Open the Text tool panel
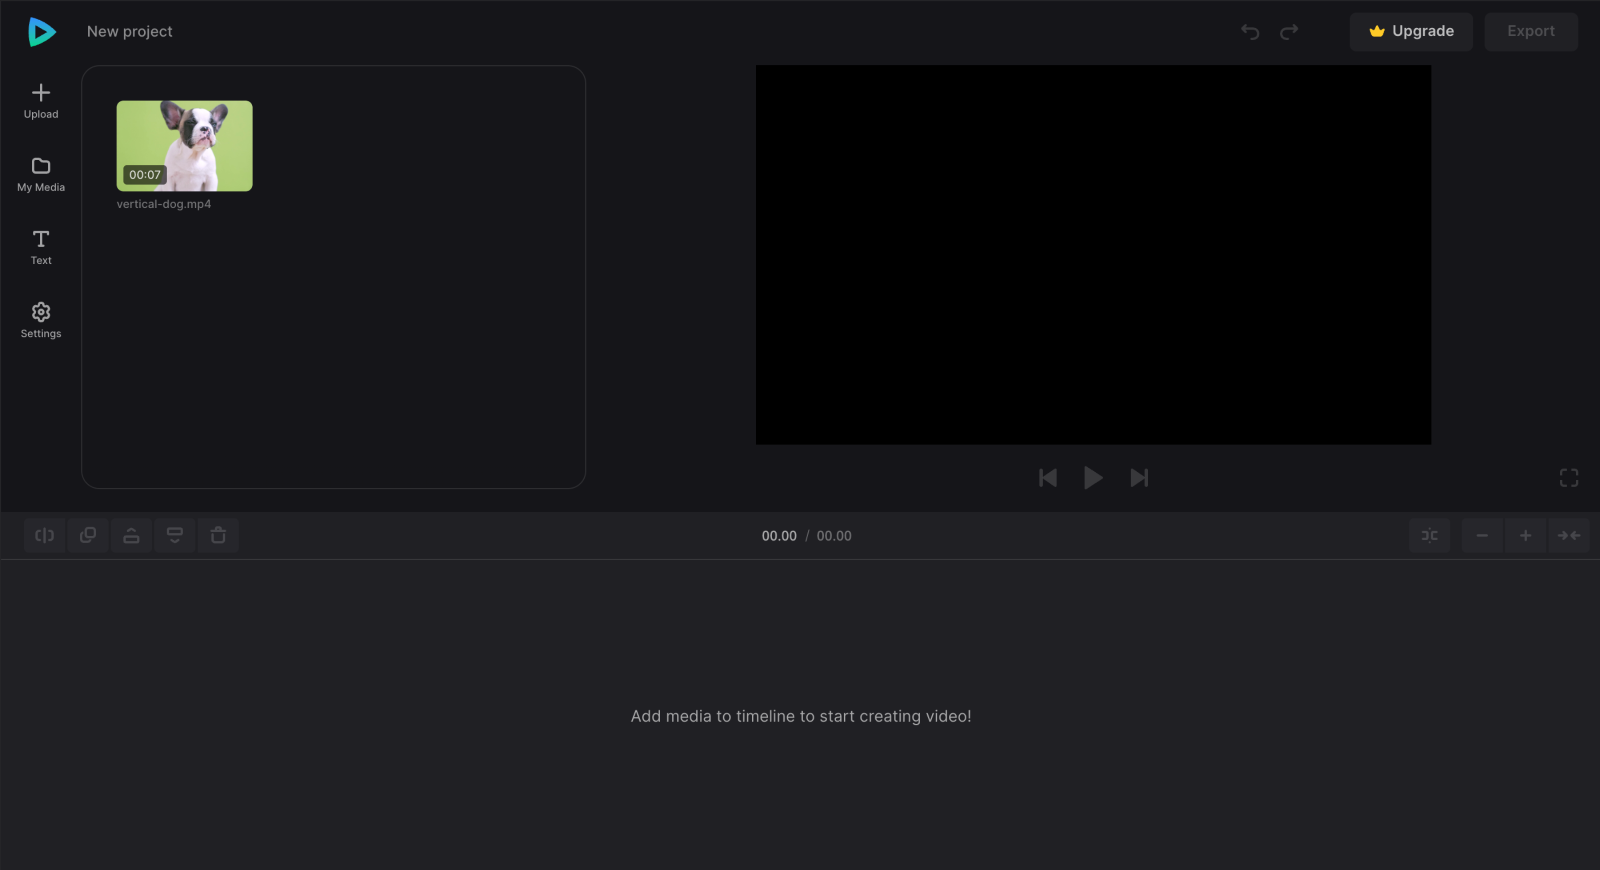 point(41,247)
